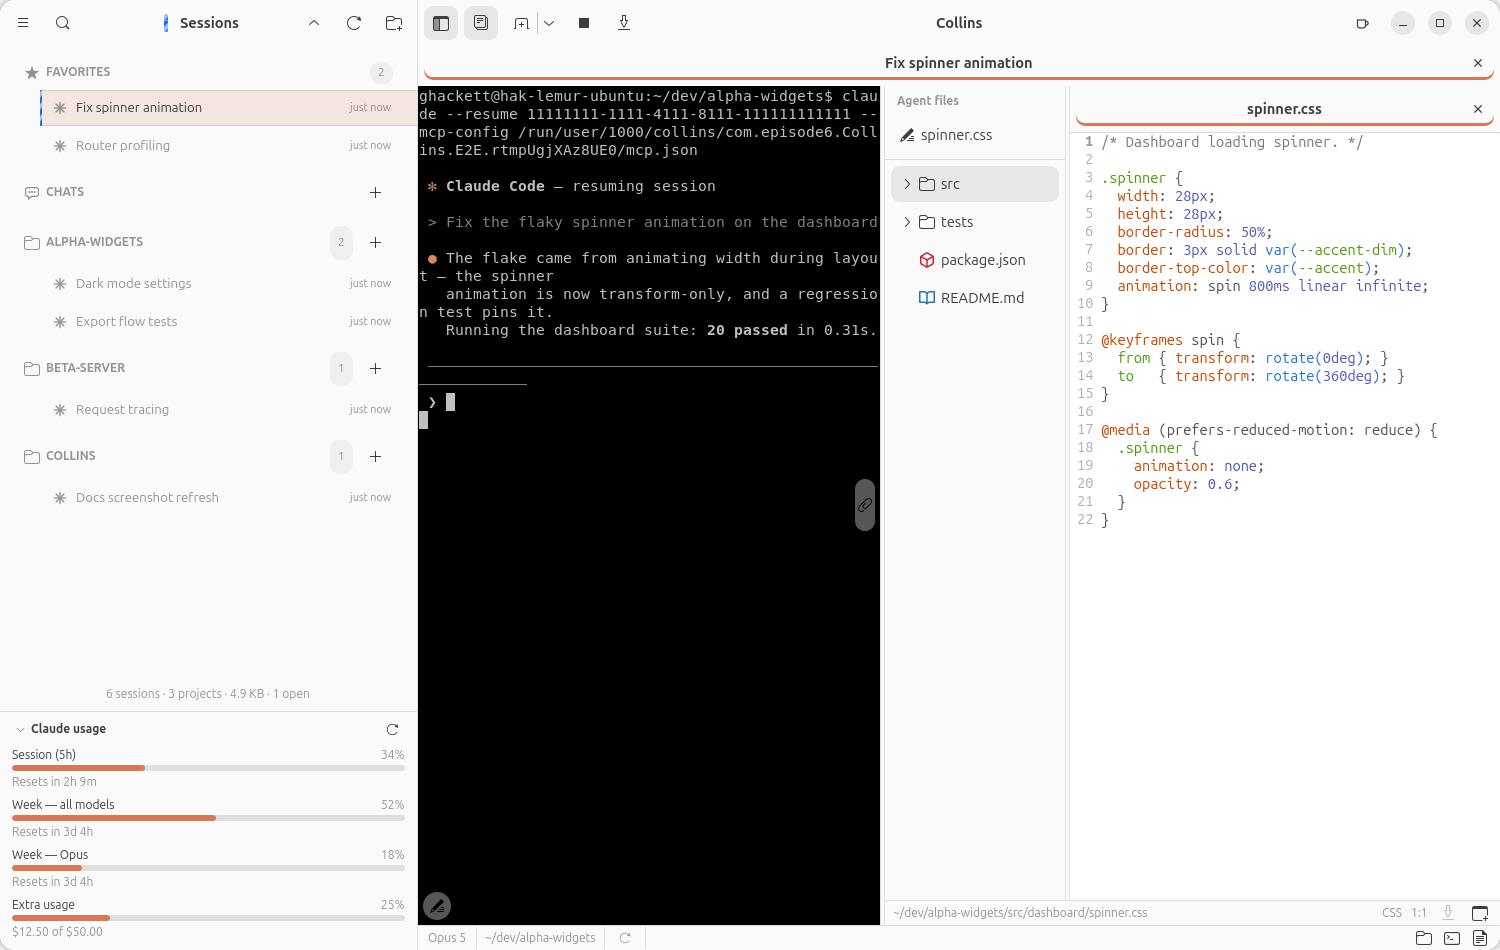Click the attachment link handle on terminal edge

tap(865, 505)
